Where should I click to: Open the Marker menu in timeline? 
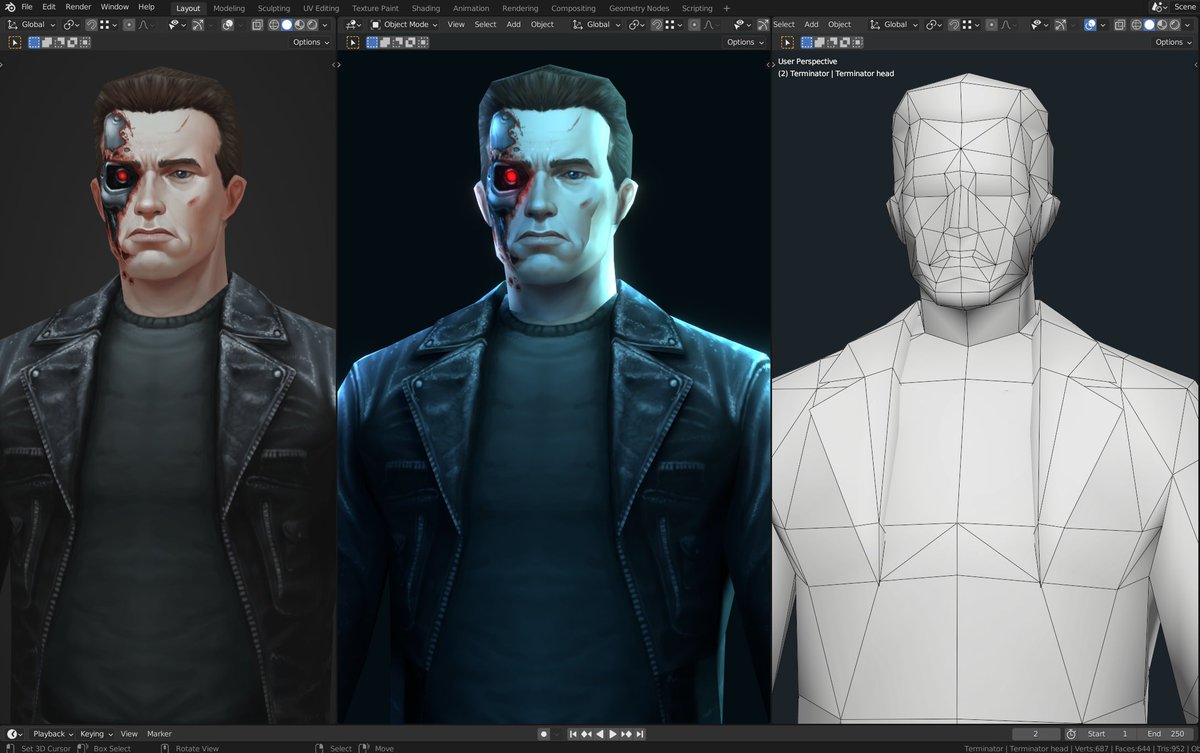(x=160, y=734)
